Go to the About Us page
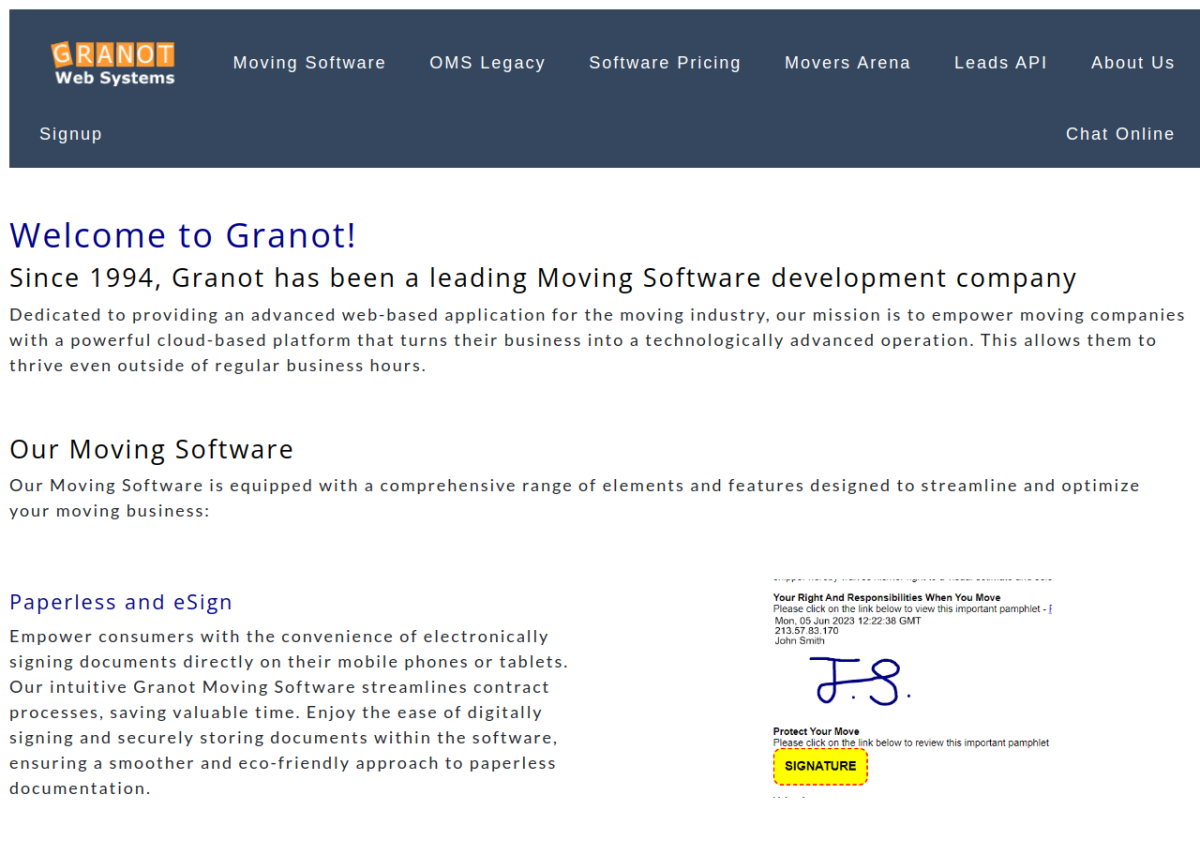This screenshot has width=1200, height=843. coord(1133,63)
